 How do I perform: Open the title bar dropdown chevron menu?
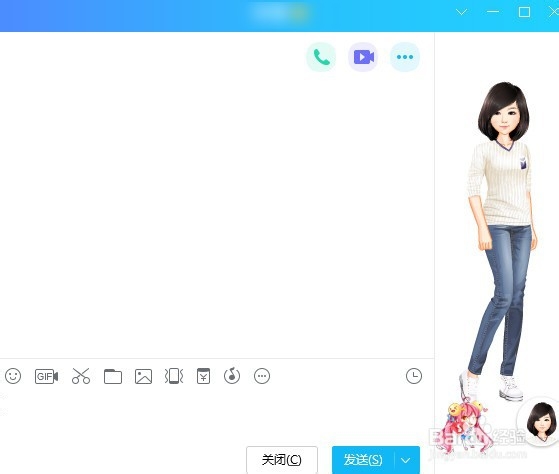(x=461, y=12)
